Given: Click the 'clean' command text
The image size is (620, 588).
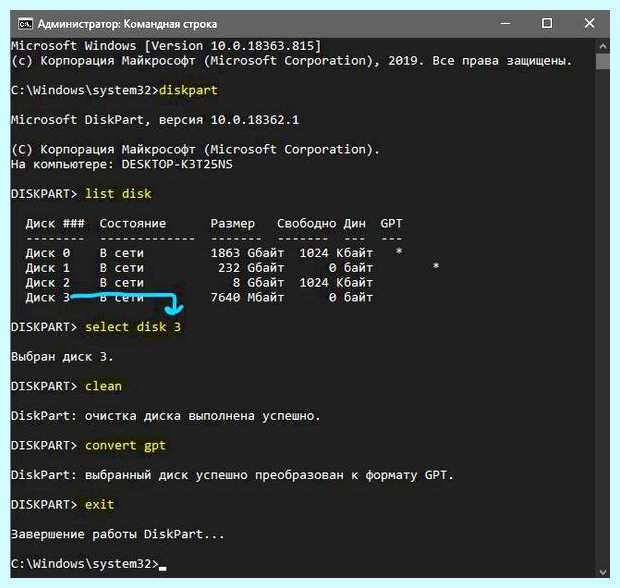Looking at the screenshot, I should click(103, 386).
